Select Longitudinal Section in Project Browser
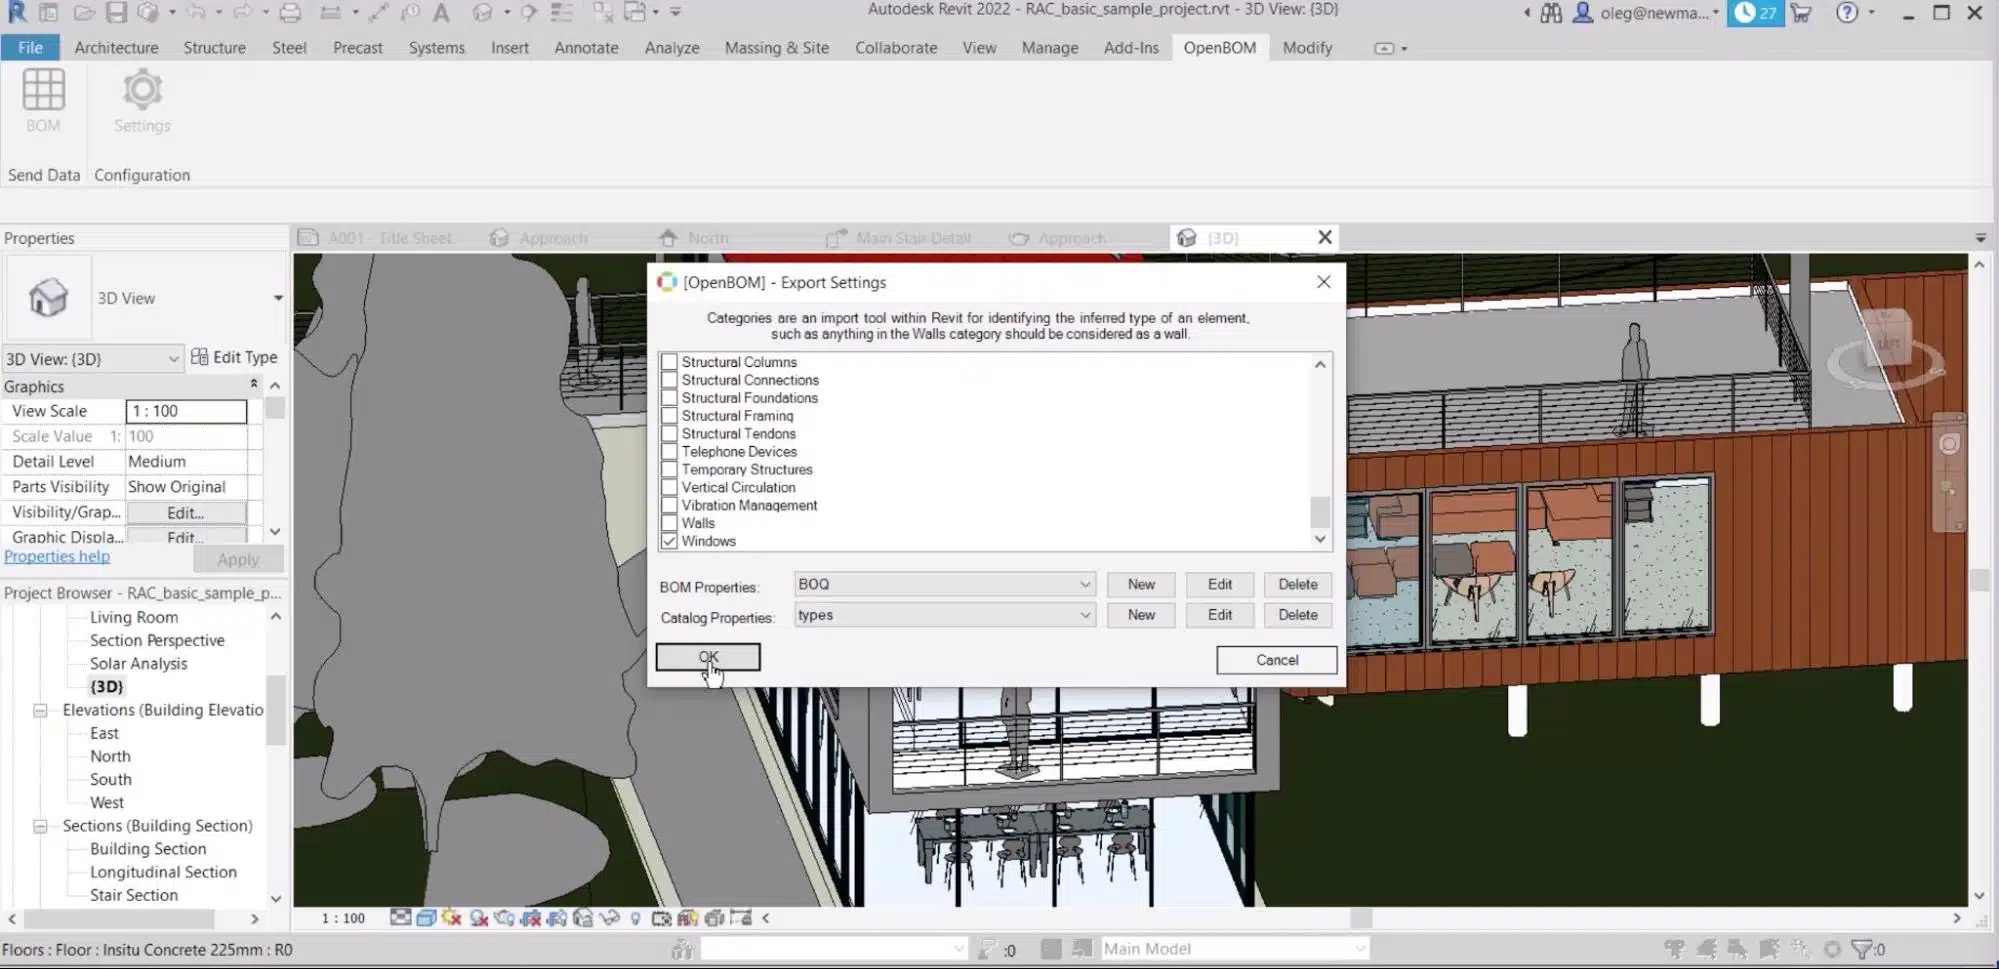Viewport: 1999px width, 969px height. (163, 872)
